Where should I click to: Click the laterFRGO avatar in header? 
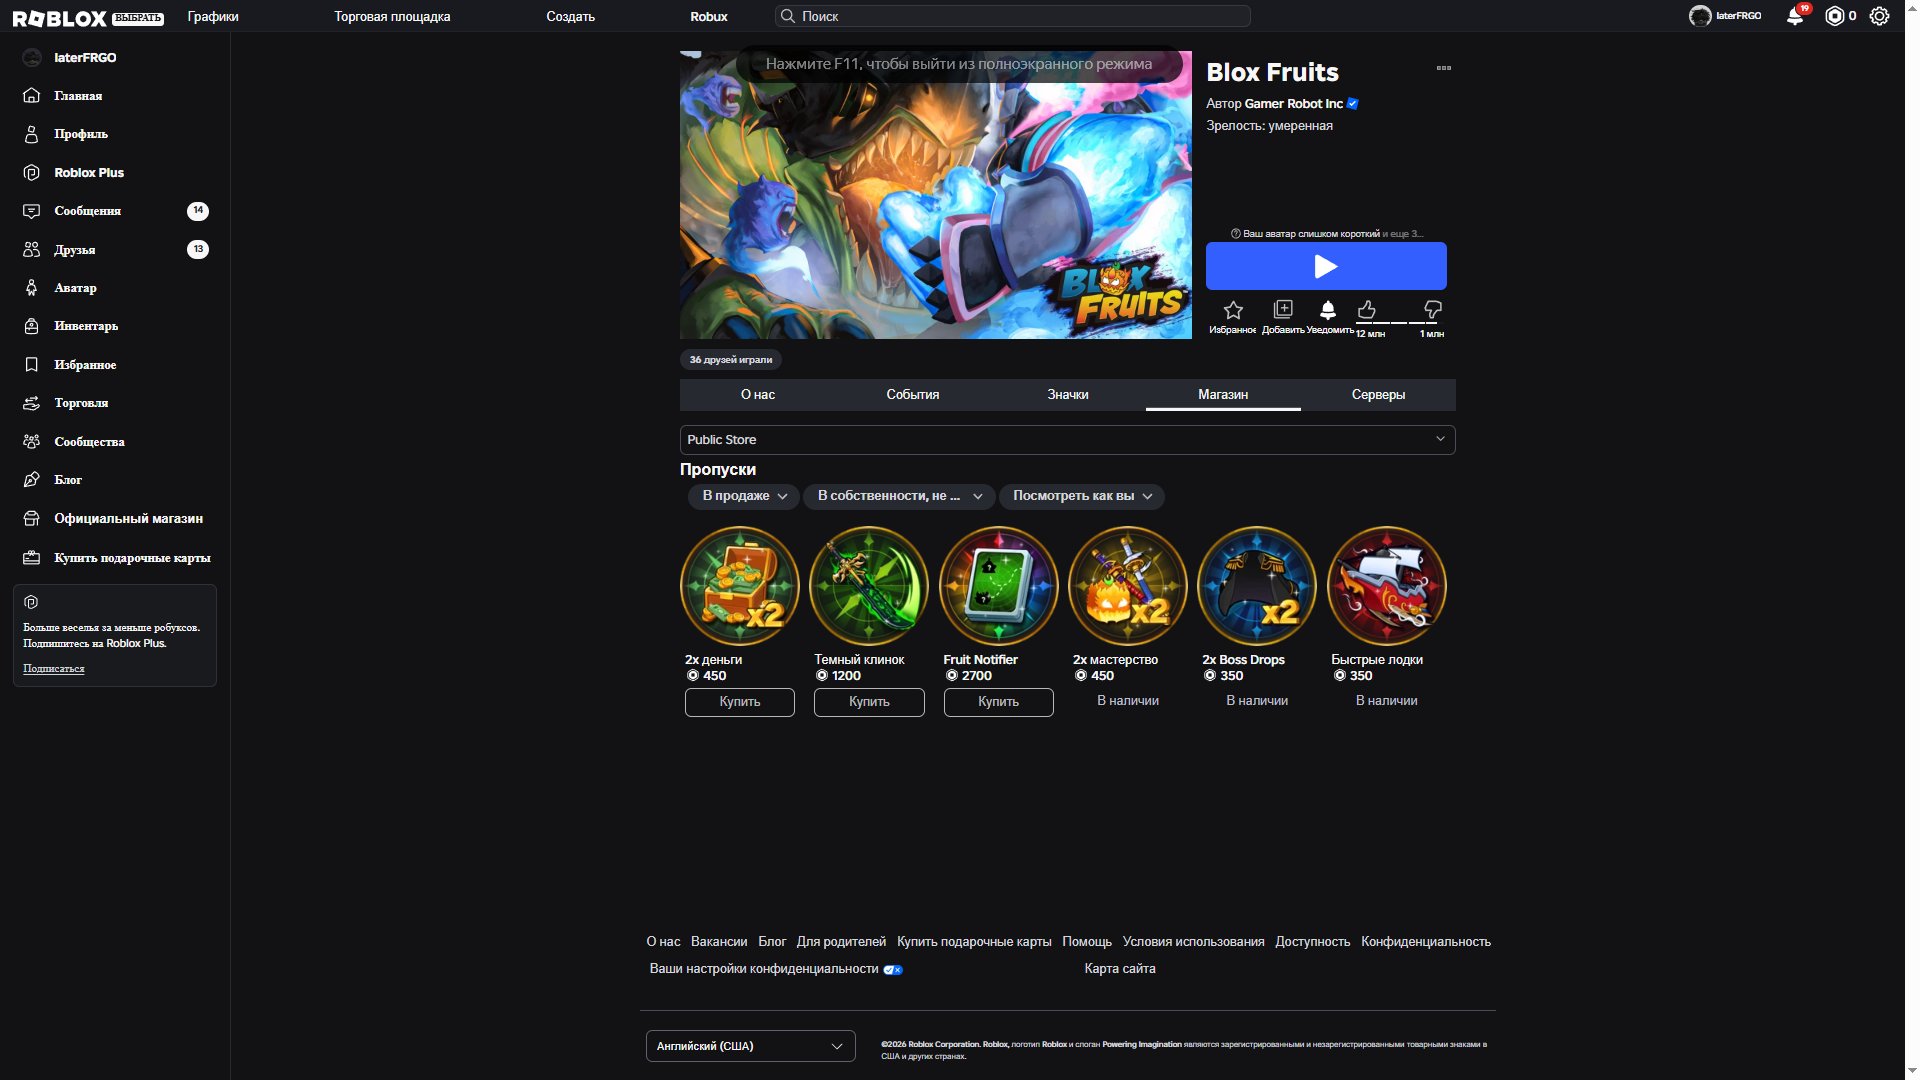[1700, 16]
